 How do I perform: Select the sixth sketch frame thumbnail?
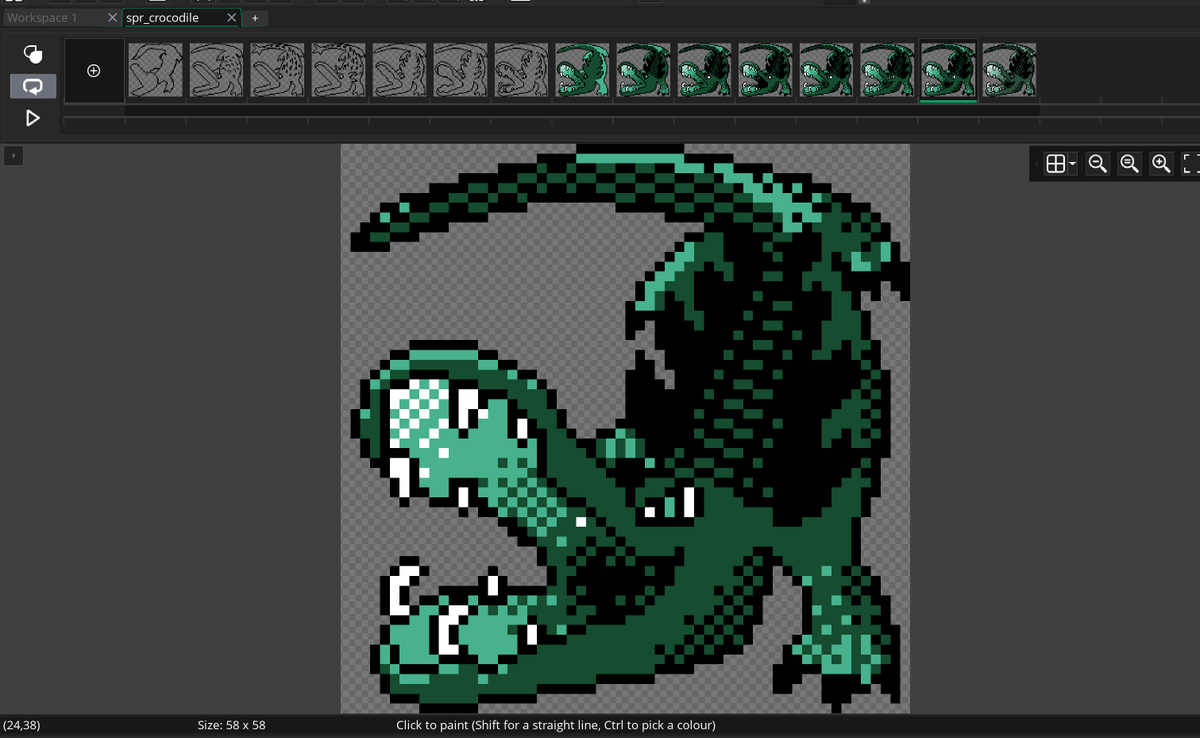(460, 70)
